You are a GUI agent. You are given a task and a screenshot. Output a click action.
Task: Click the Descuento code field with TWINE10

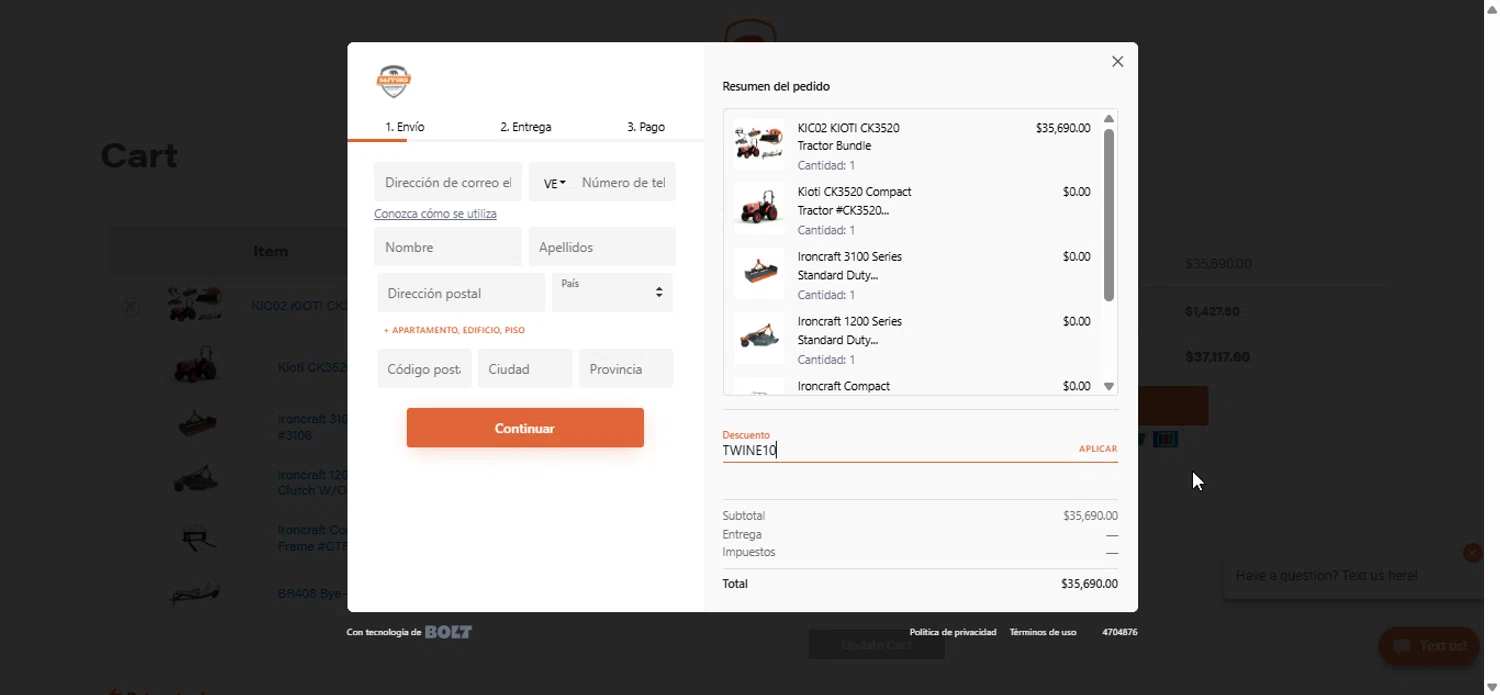click(895, 450)
